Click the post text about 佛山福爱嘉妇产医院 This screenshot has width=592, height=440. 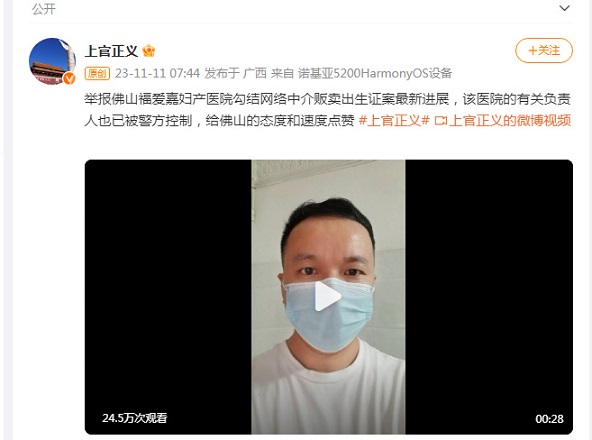(x=327, y=110)
